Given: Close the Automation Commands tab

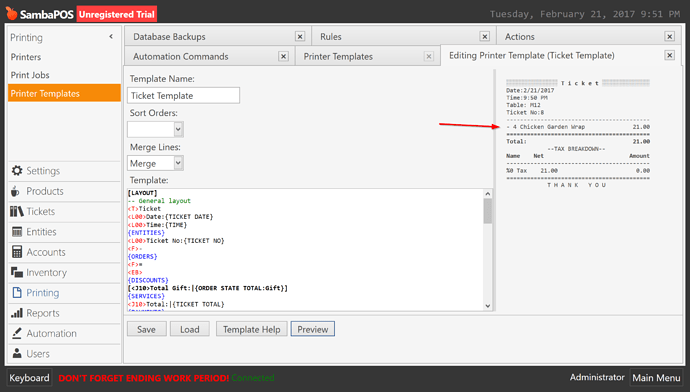Looking at the screenshot, I should point(283,56).
